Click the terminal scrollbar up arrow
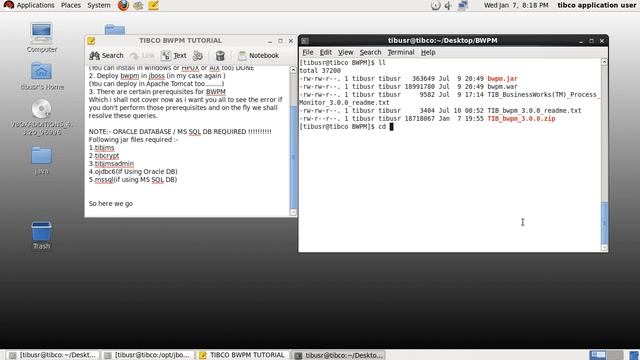The image size is (640, 360). pos(604,62)
